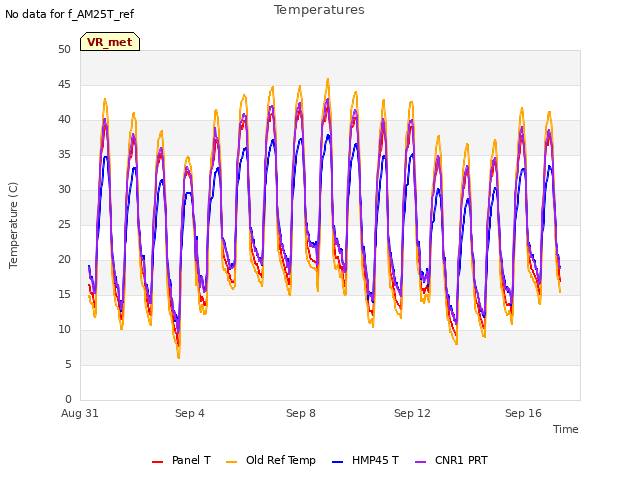Click blue HMP45 T legend swatch
This screenshot has width=640, height=480.
click(x=338, y=462)
